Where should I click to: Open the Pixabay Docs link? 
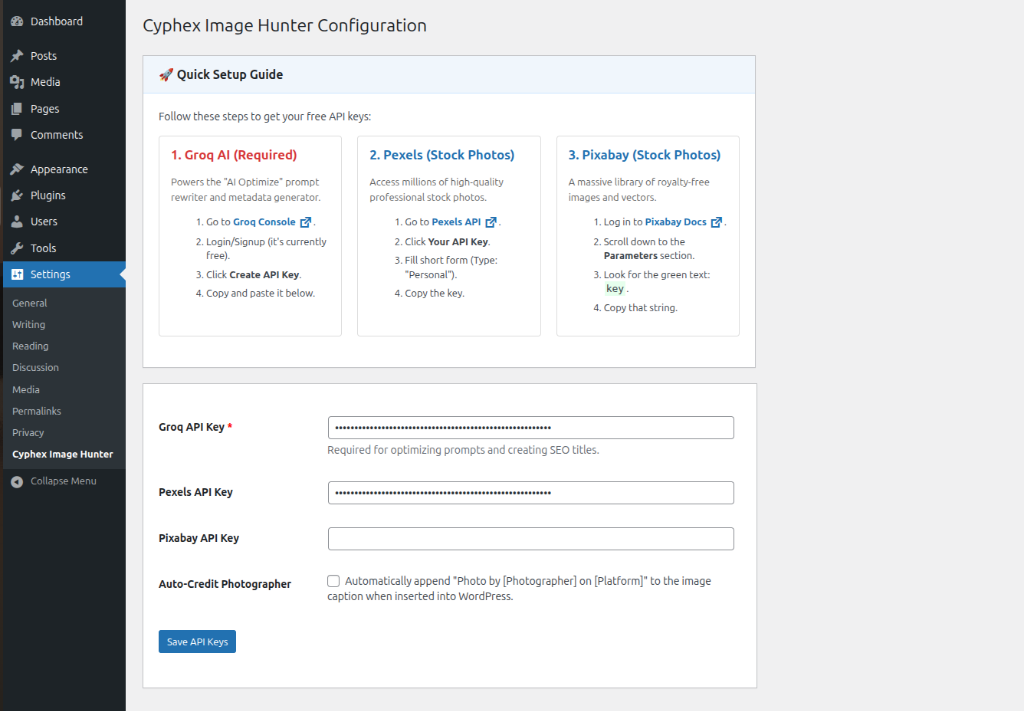[x=675, y=222]
